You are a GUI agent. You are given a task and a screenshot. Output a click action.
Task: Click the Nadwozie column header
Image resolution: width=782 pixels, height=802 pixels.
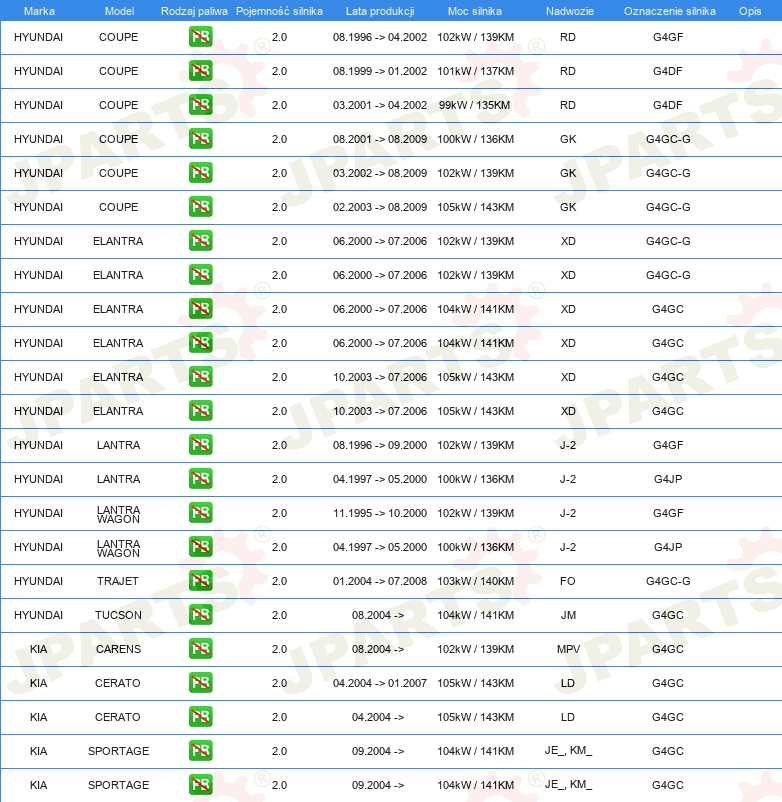tap(570, 11)
